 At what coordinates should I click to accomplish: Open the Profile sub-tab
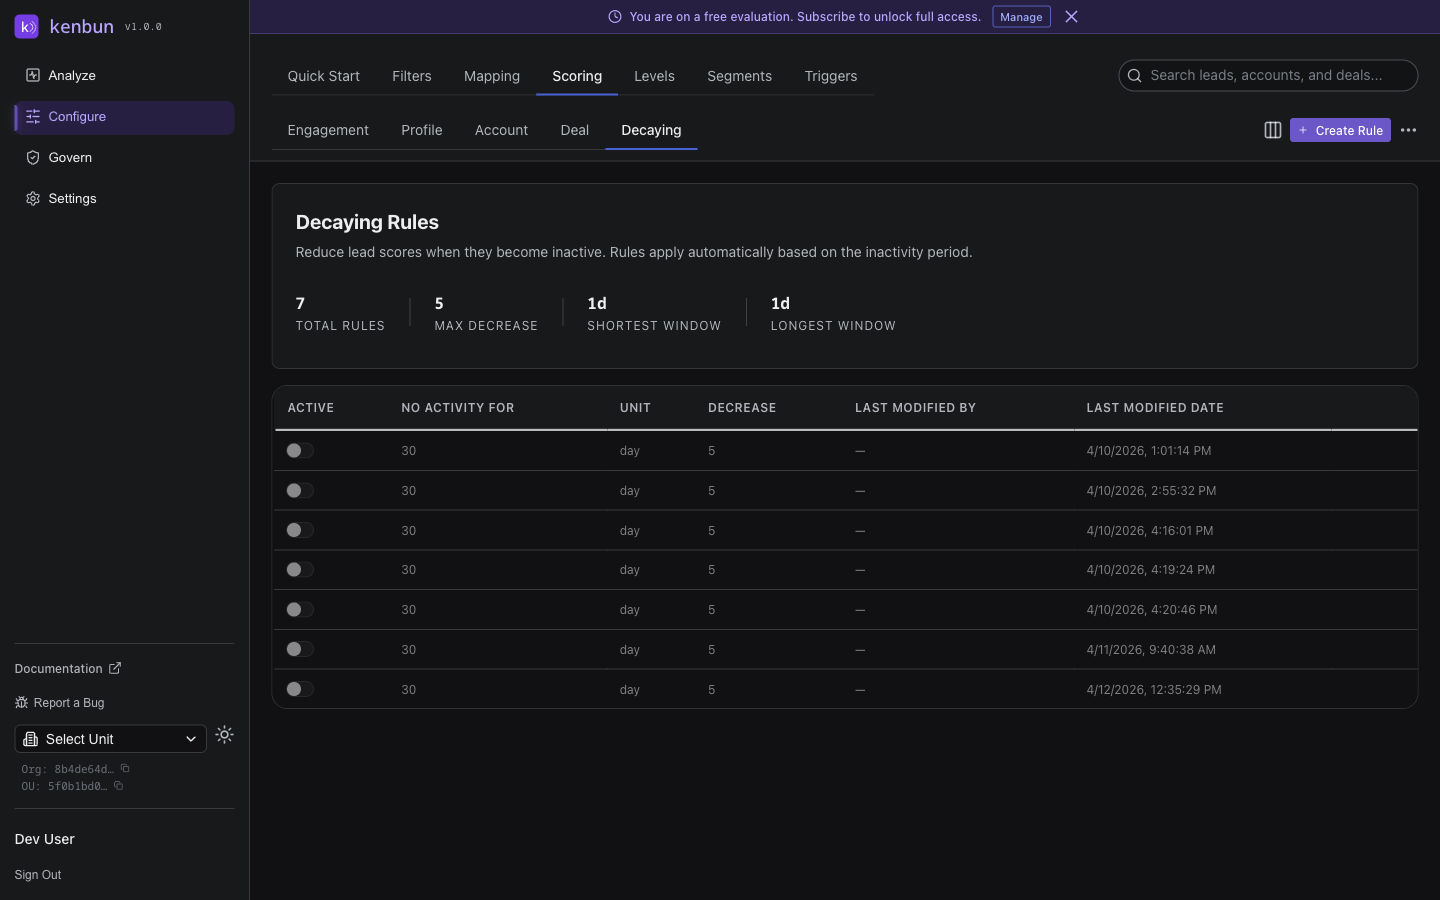[422, 130]
